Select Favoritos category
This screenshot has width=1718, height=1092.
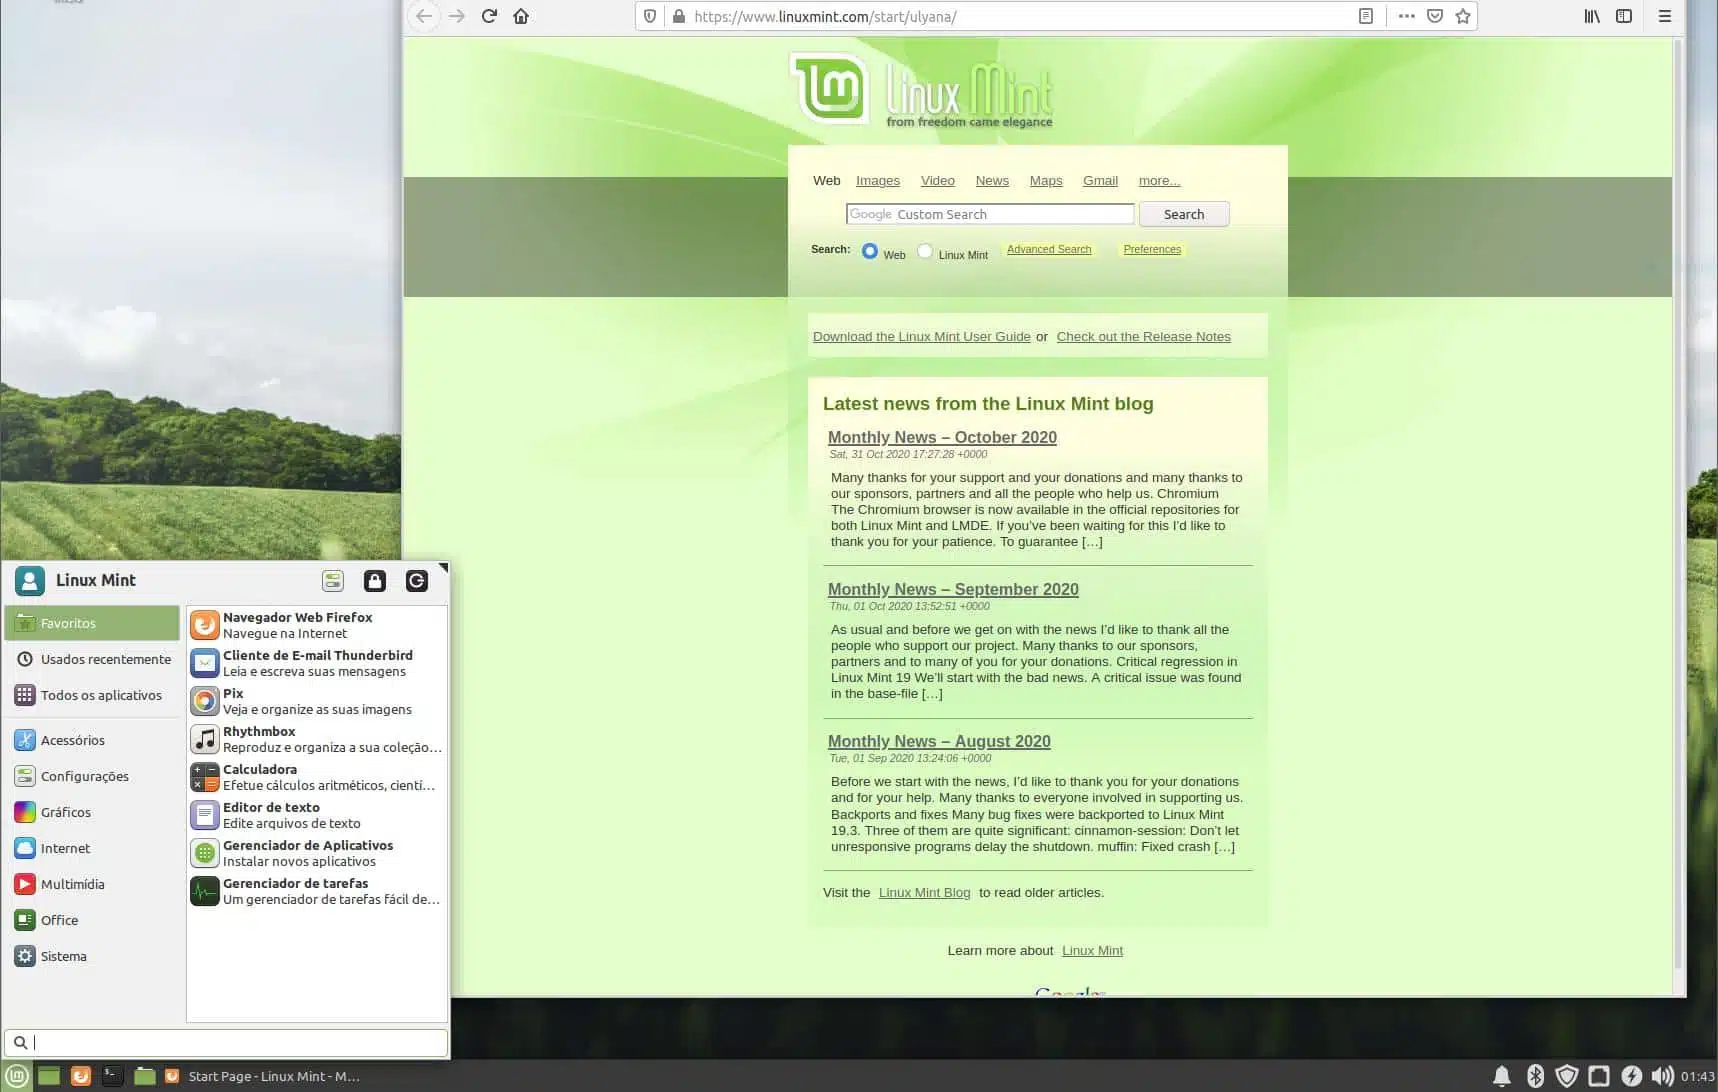(x=92, y=623)
